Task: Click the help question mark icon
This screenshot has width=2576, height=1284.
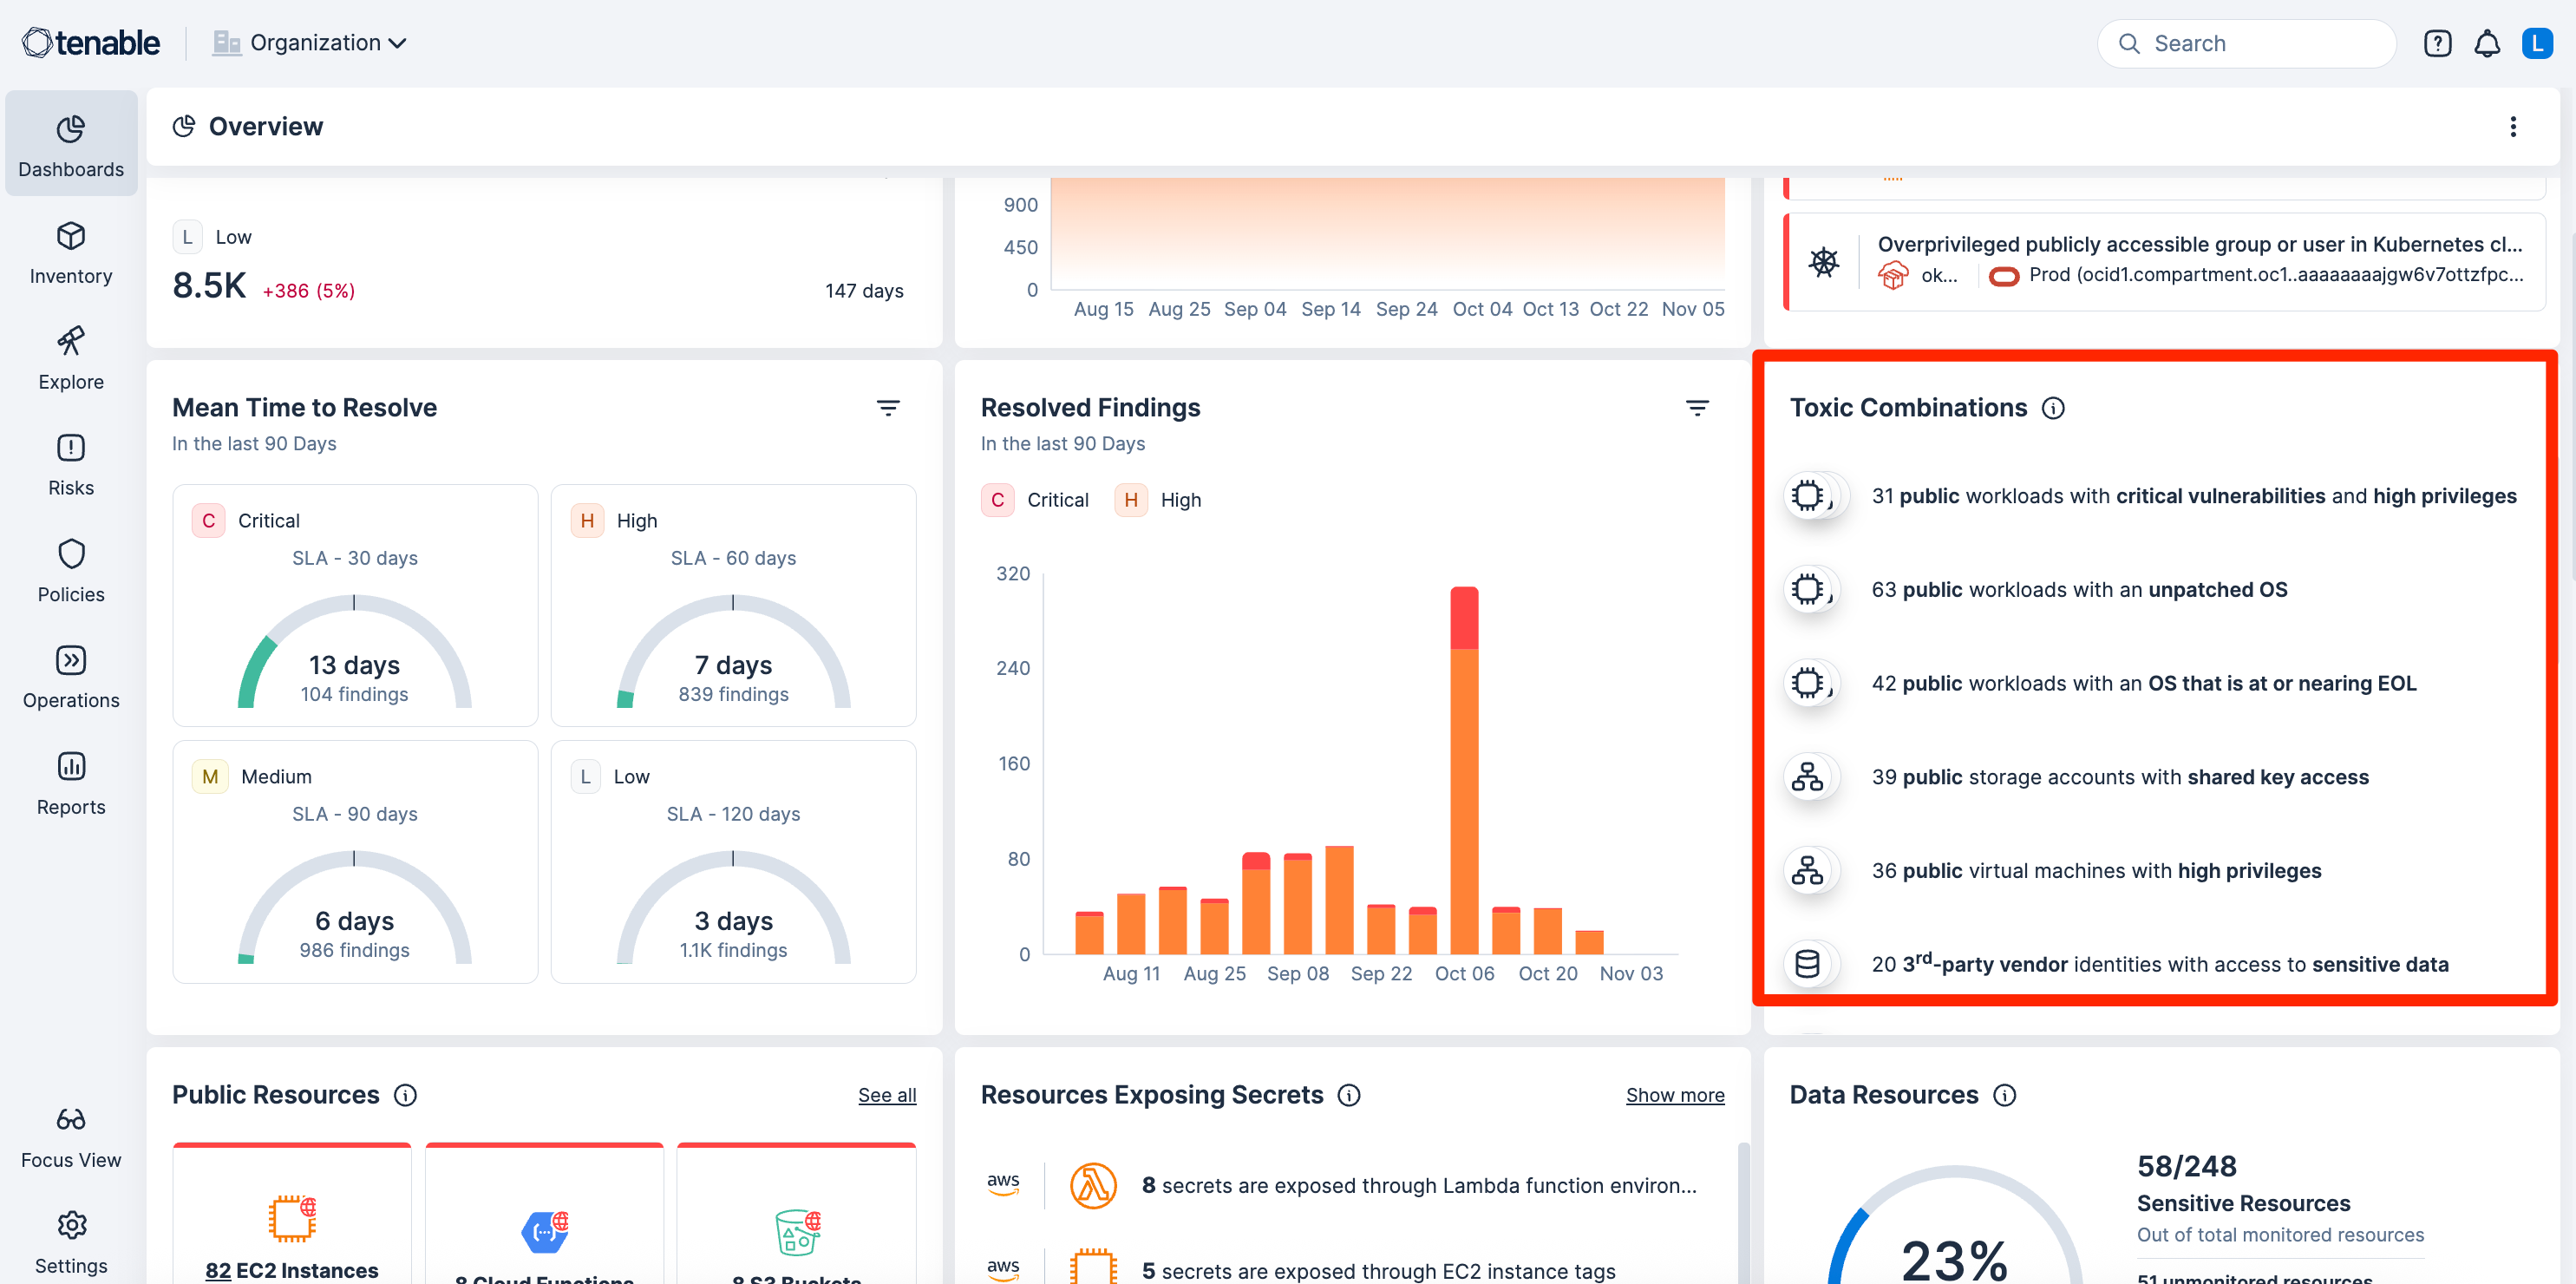Action: click(x=2437, y=43)
